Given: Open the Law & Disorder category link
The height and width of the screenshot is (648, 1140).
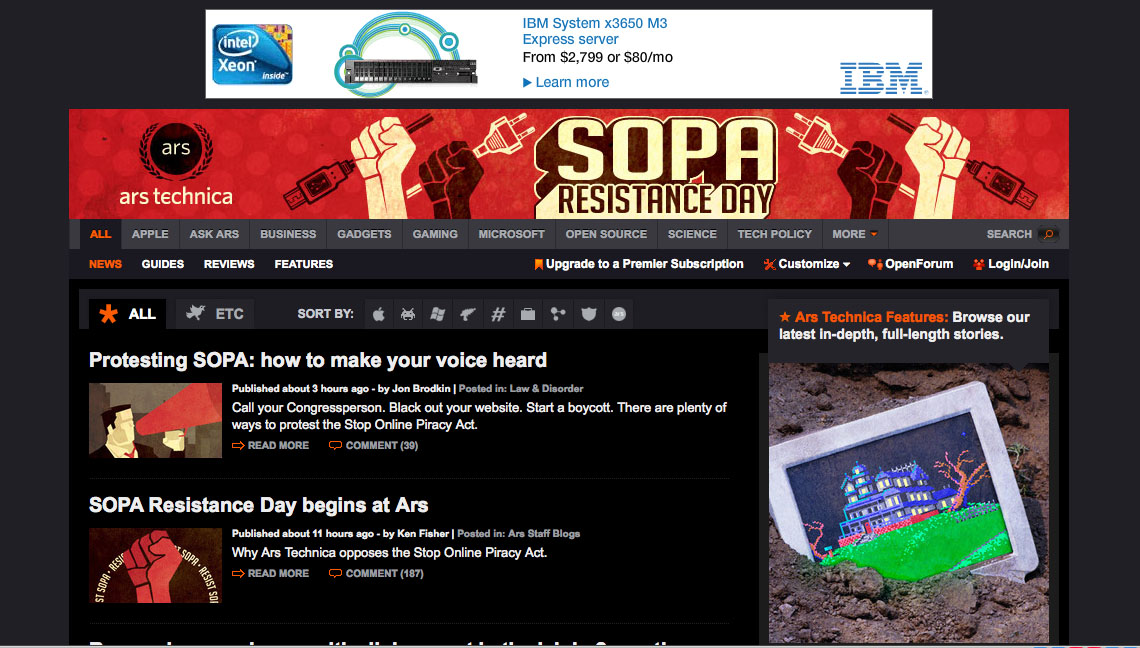Looking at the screenshot, I should [546, 388].
